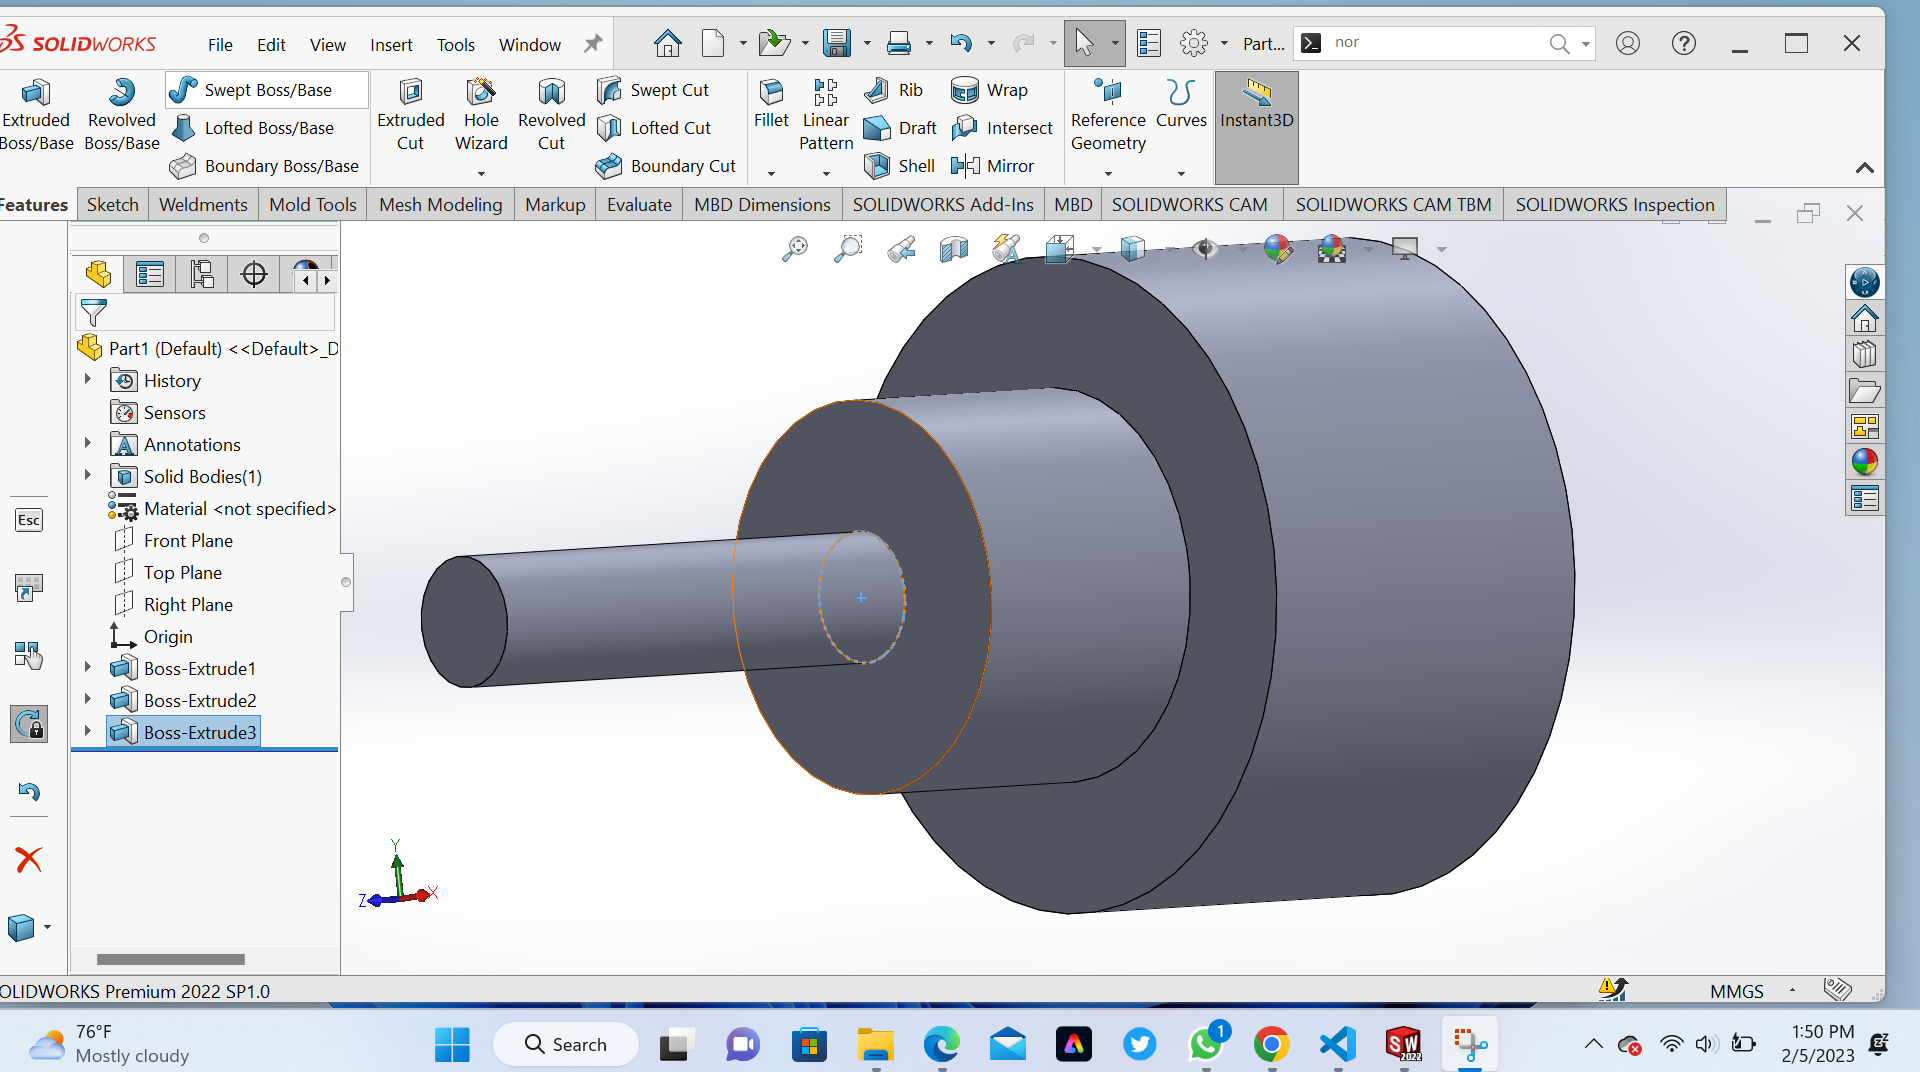Open Chrome from the taskbar
This screenshot has height=1072, width=1920.
(1271, 1045)
